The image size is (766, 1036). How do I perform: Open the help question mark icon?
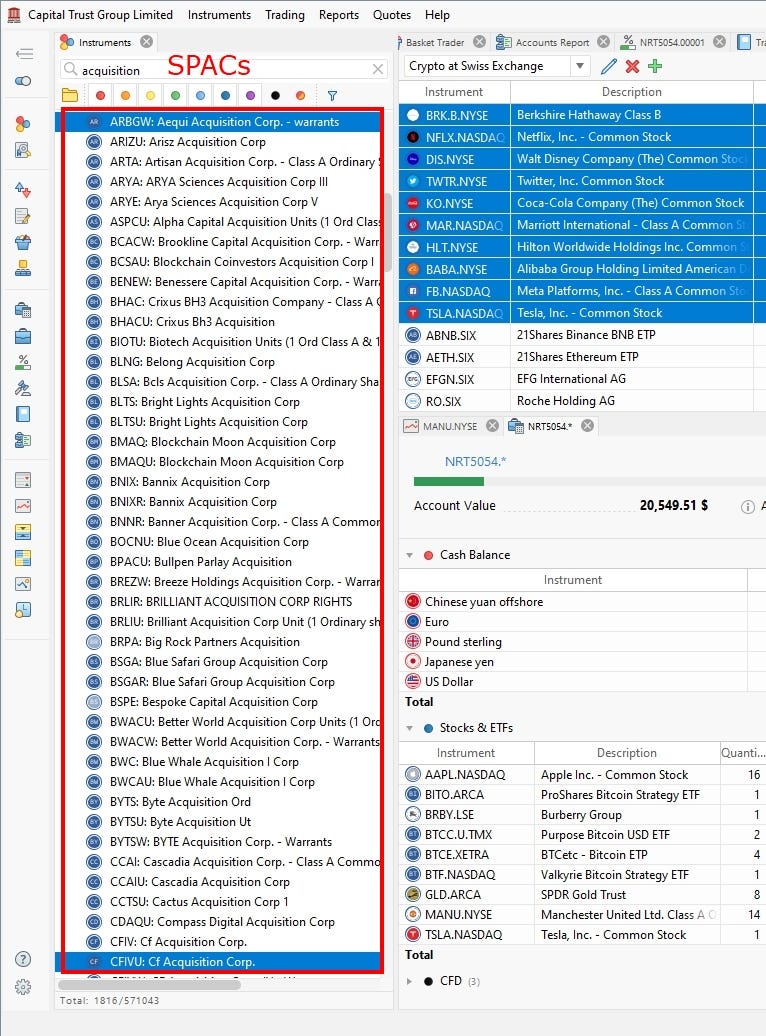click(23, 959)
